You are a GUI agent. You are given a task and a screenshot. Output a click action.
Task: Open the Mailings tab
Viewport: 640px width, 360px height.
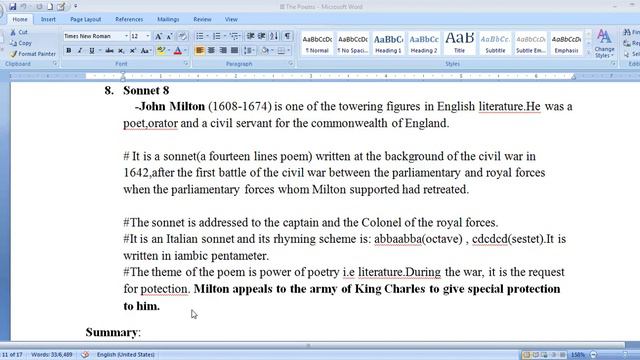click(168, 20)
